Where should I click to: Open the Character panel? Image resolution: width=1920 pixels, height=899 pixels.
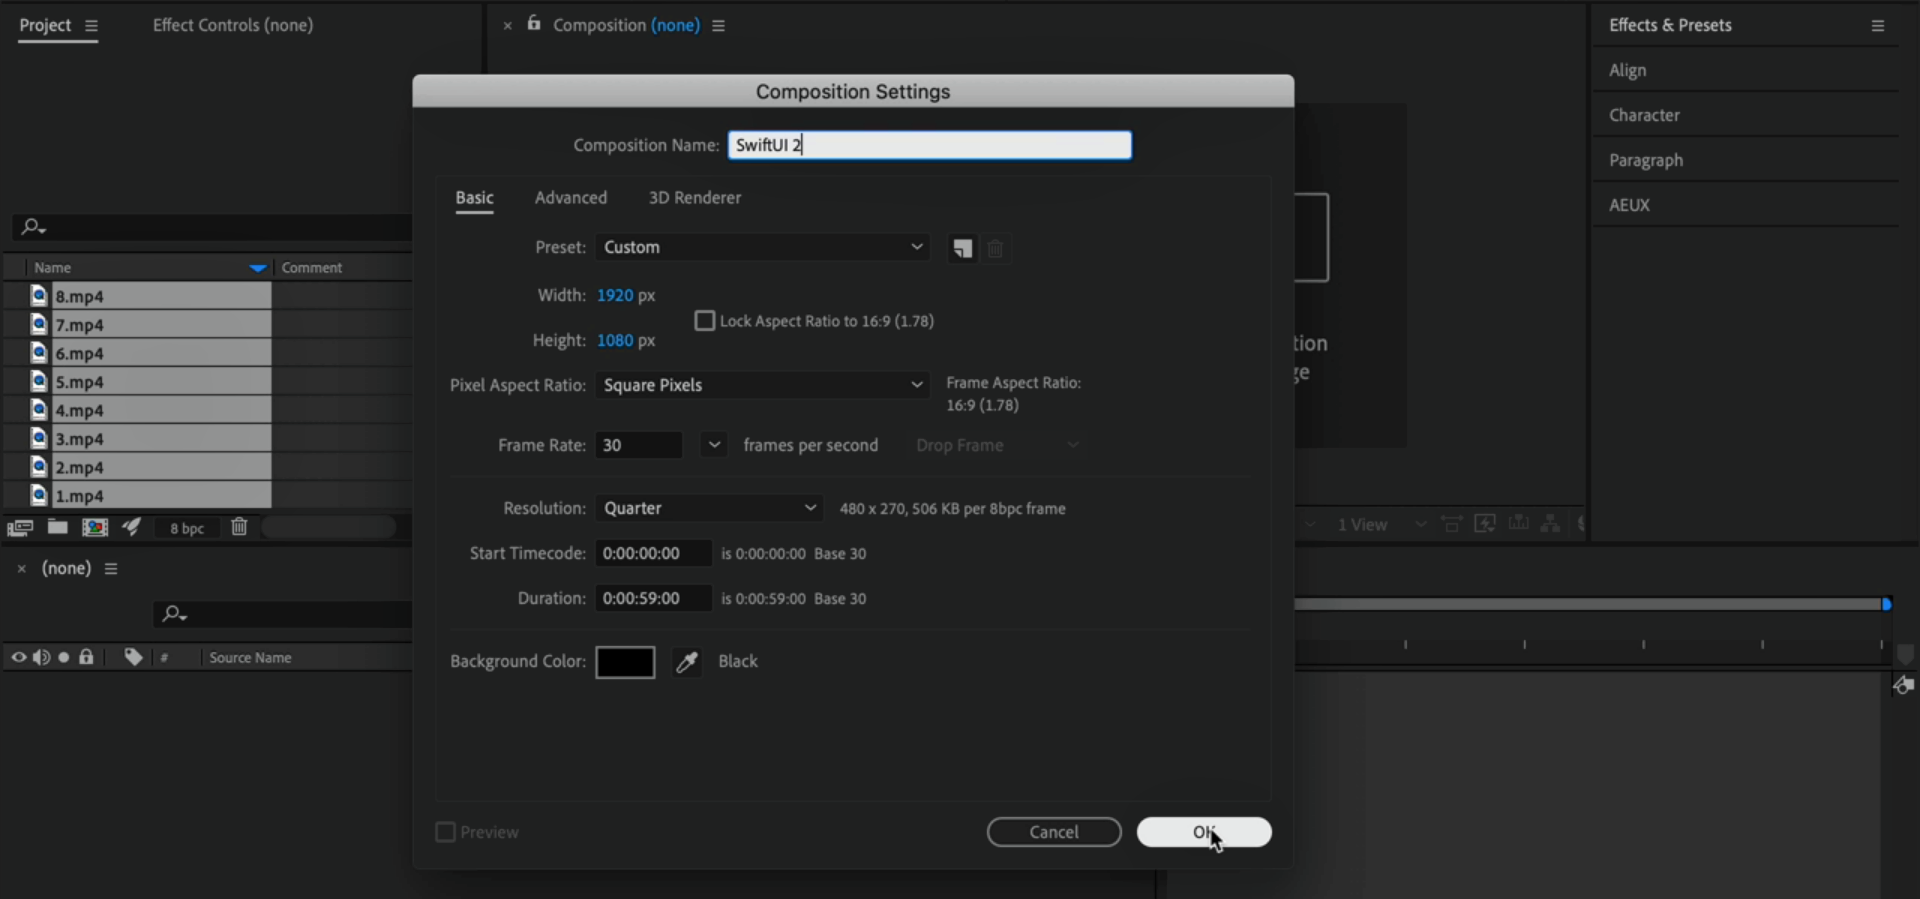pyautogui.click(x=1644, y=115)
